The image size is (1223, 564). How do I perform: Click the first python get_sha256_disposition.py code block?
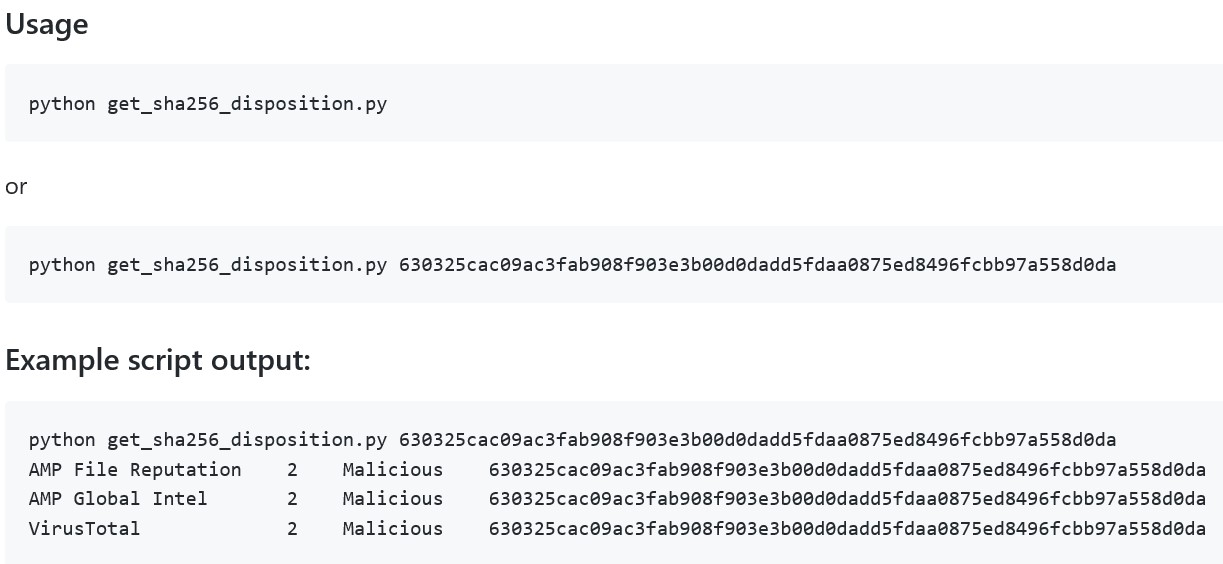(207, 103)
